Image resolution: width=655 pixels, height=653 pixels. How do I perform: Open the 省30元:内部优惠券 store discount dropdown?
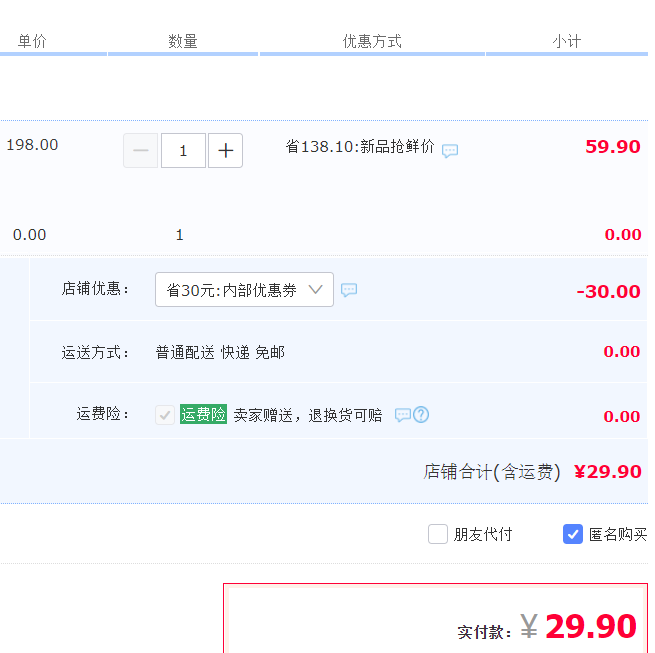(x=244, y=290)
